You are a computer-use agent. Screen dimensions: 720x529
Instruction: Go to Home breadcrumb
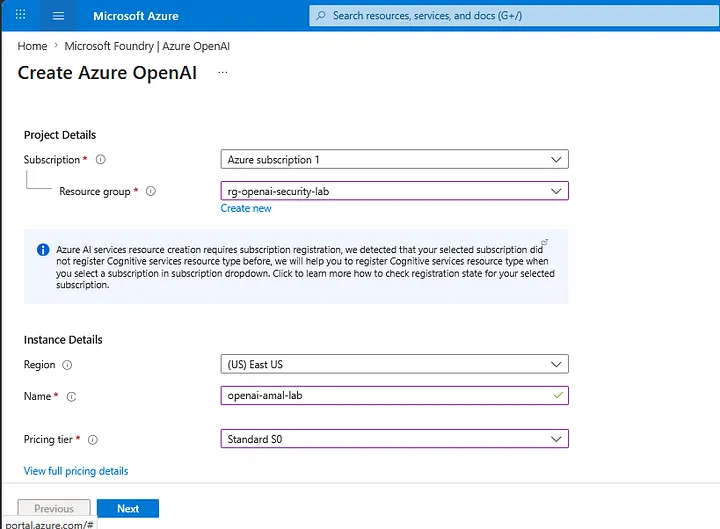pos(32,46)
